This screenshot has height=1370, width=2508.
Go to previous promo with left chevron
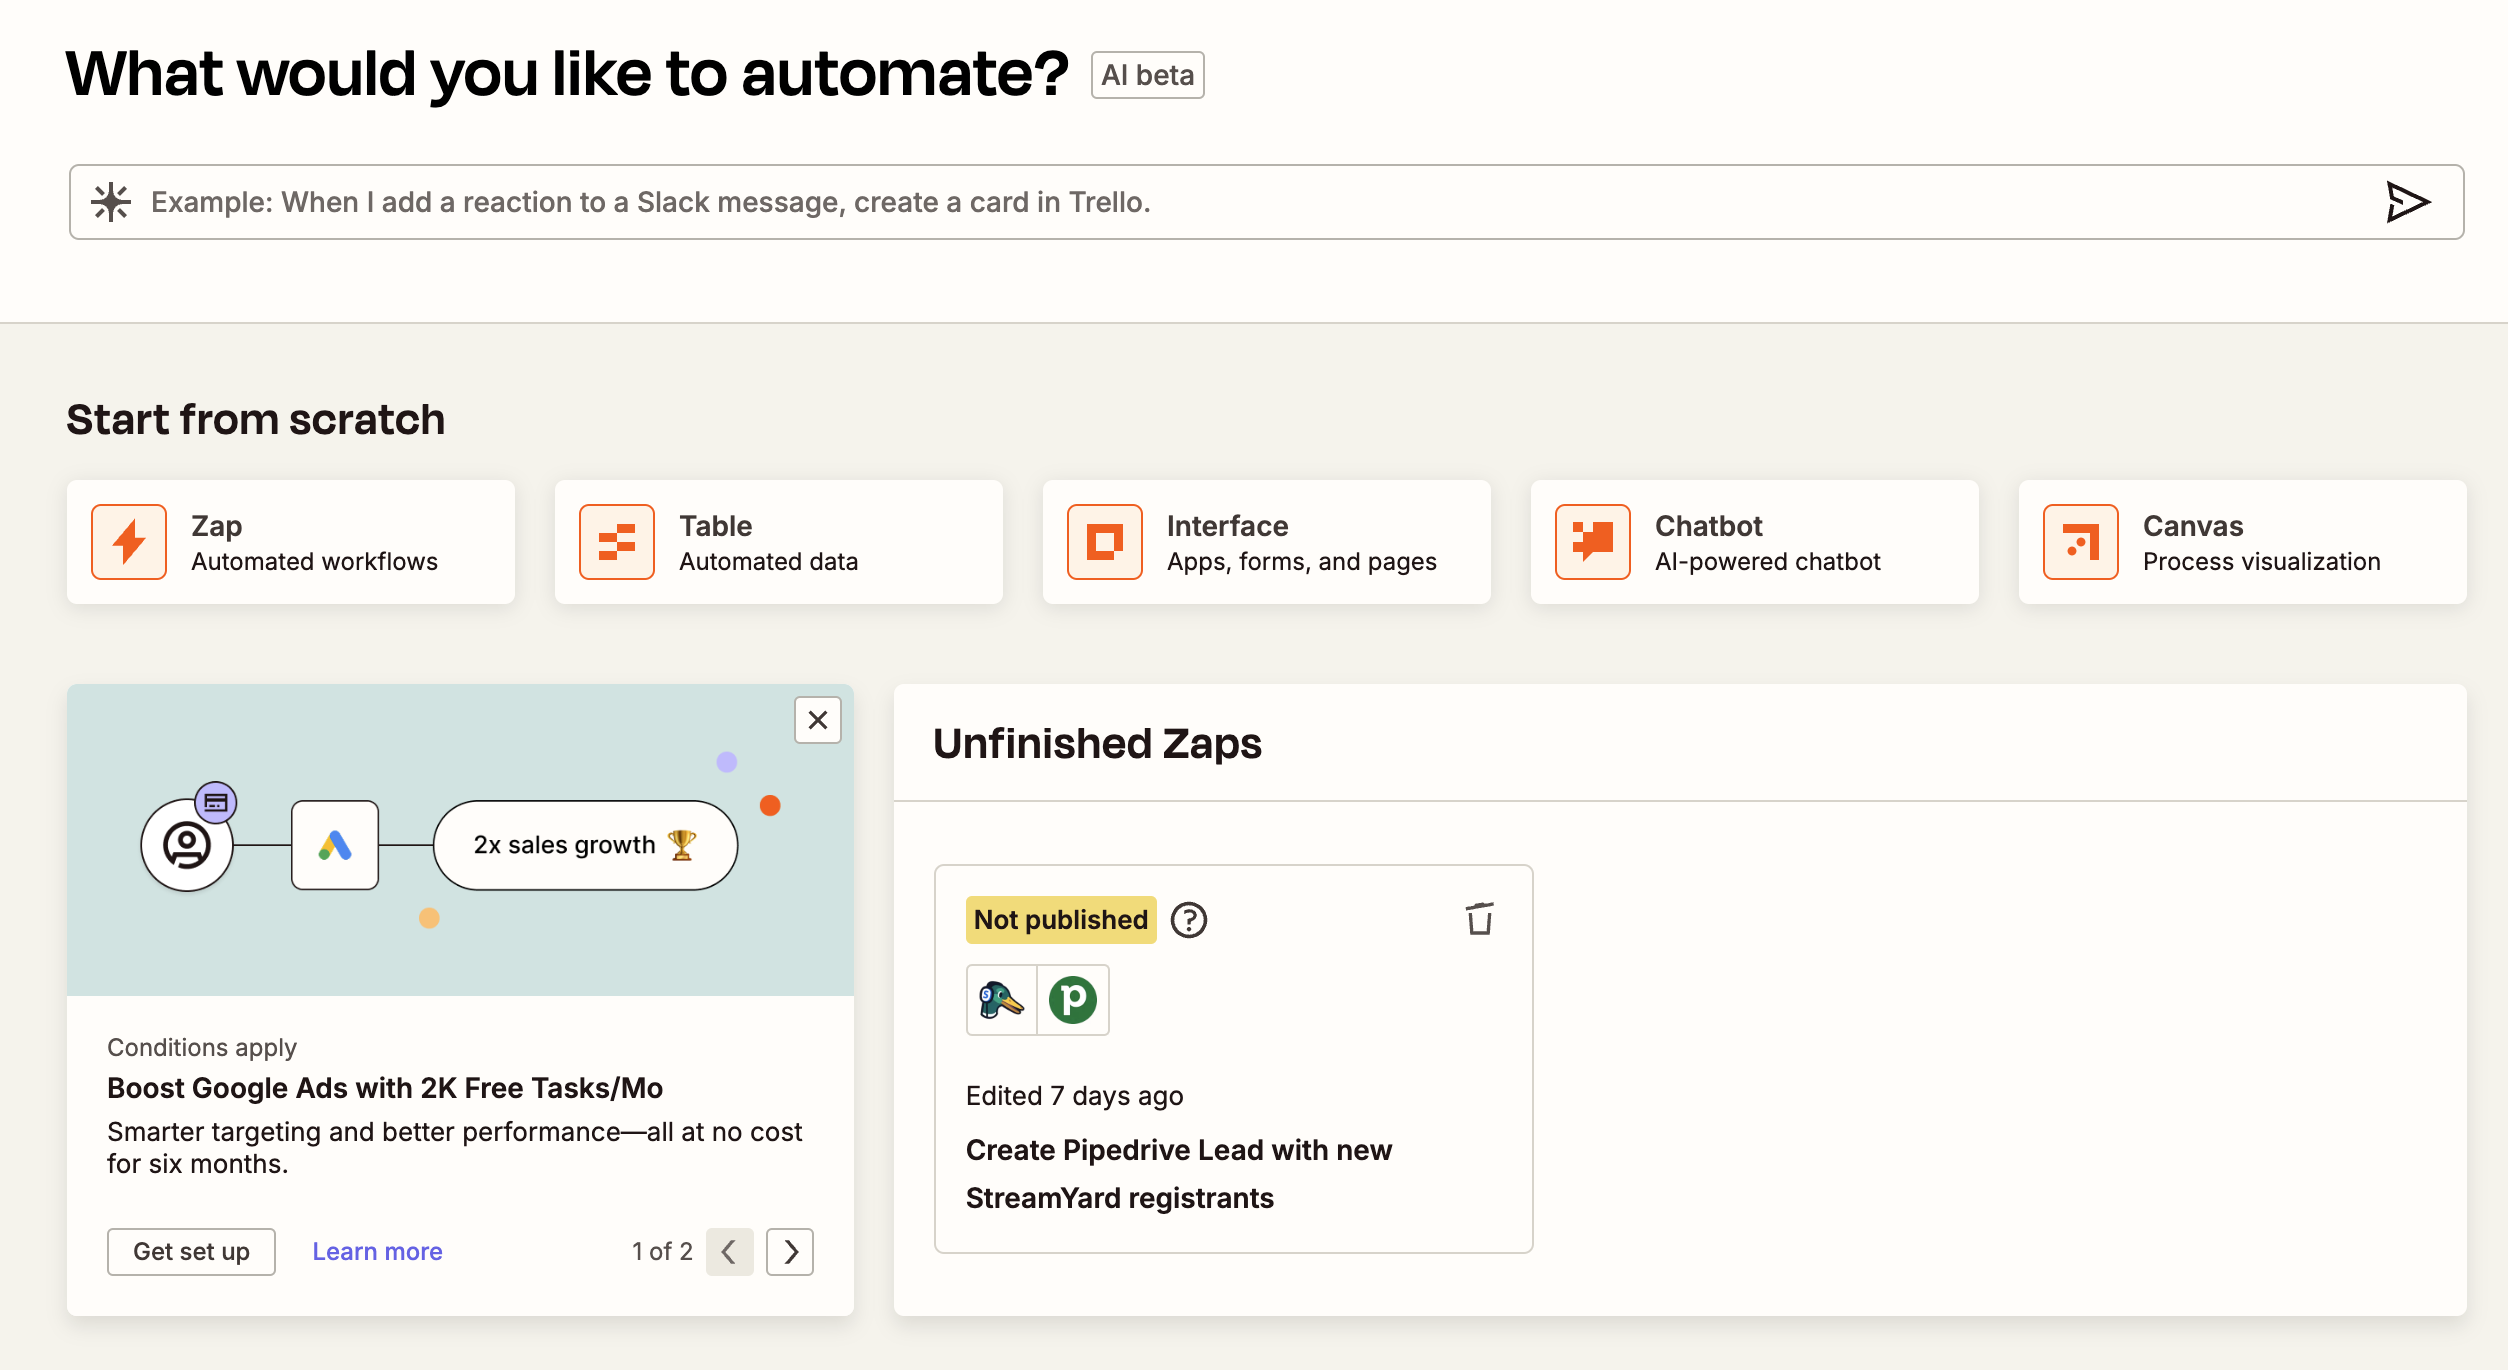tap(729, 1251)
